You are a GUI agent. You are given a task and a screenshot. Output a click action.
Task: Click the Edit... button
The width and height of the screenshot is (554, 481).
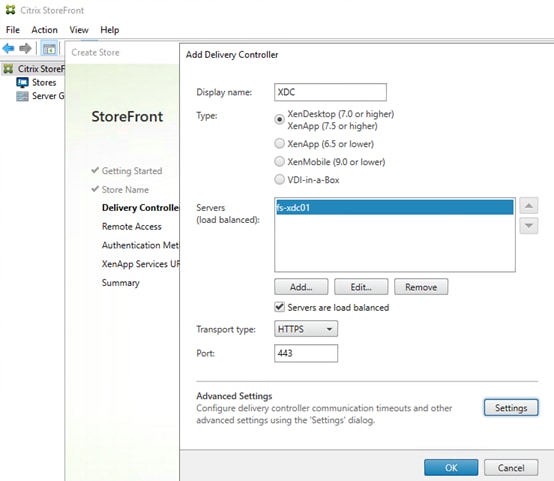click(361, 287)
